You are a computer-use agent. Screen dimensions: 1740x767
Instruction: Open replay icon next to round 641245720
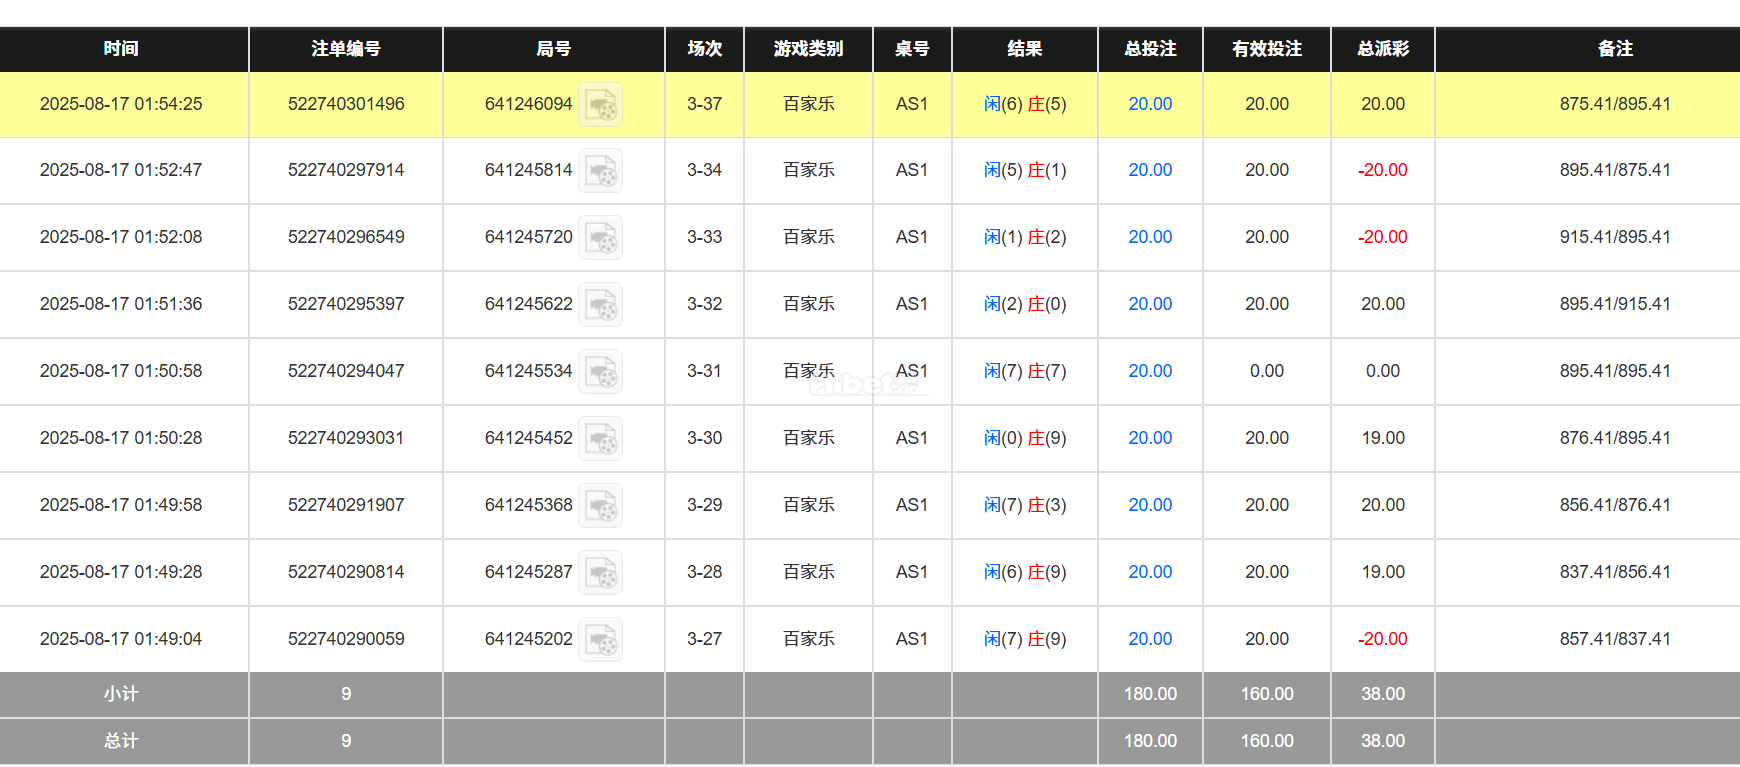pos(601,238)
